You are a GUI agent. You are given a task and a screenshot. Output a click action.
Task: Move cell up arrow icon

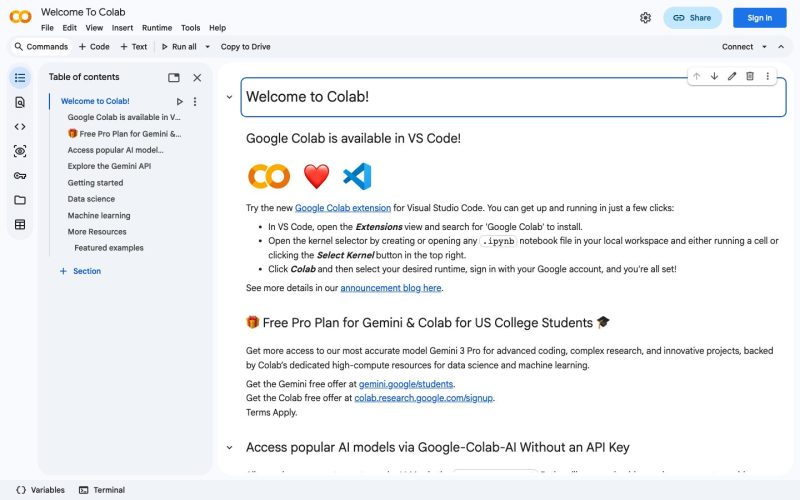point(696,76)
